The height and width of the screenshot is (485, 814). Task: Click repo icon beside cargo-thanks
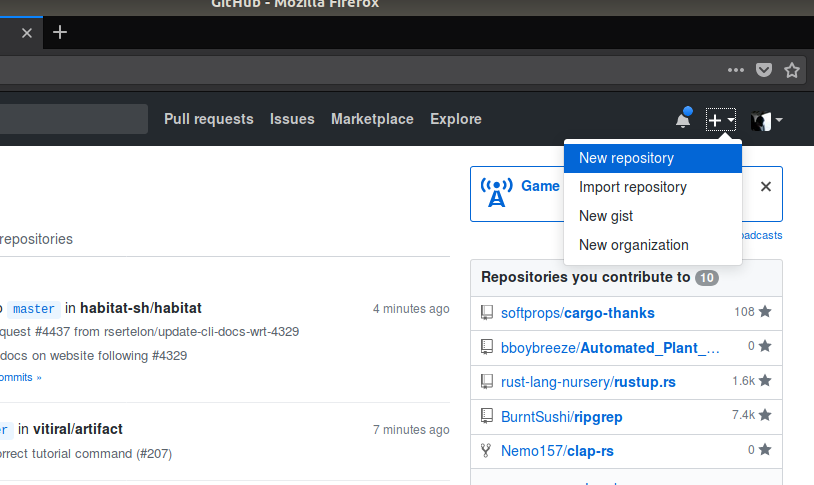pyautogui.click(x=486, y=313)
